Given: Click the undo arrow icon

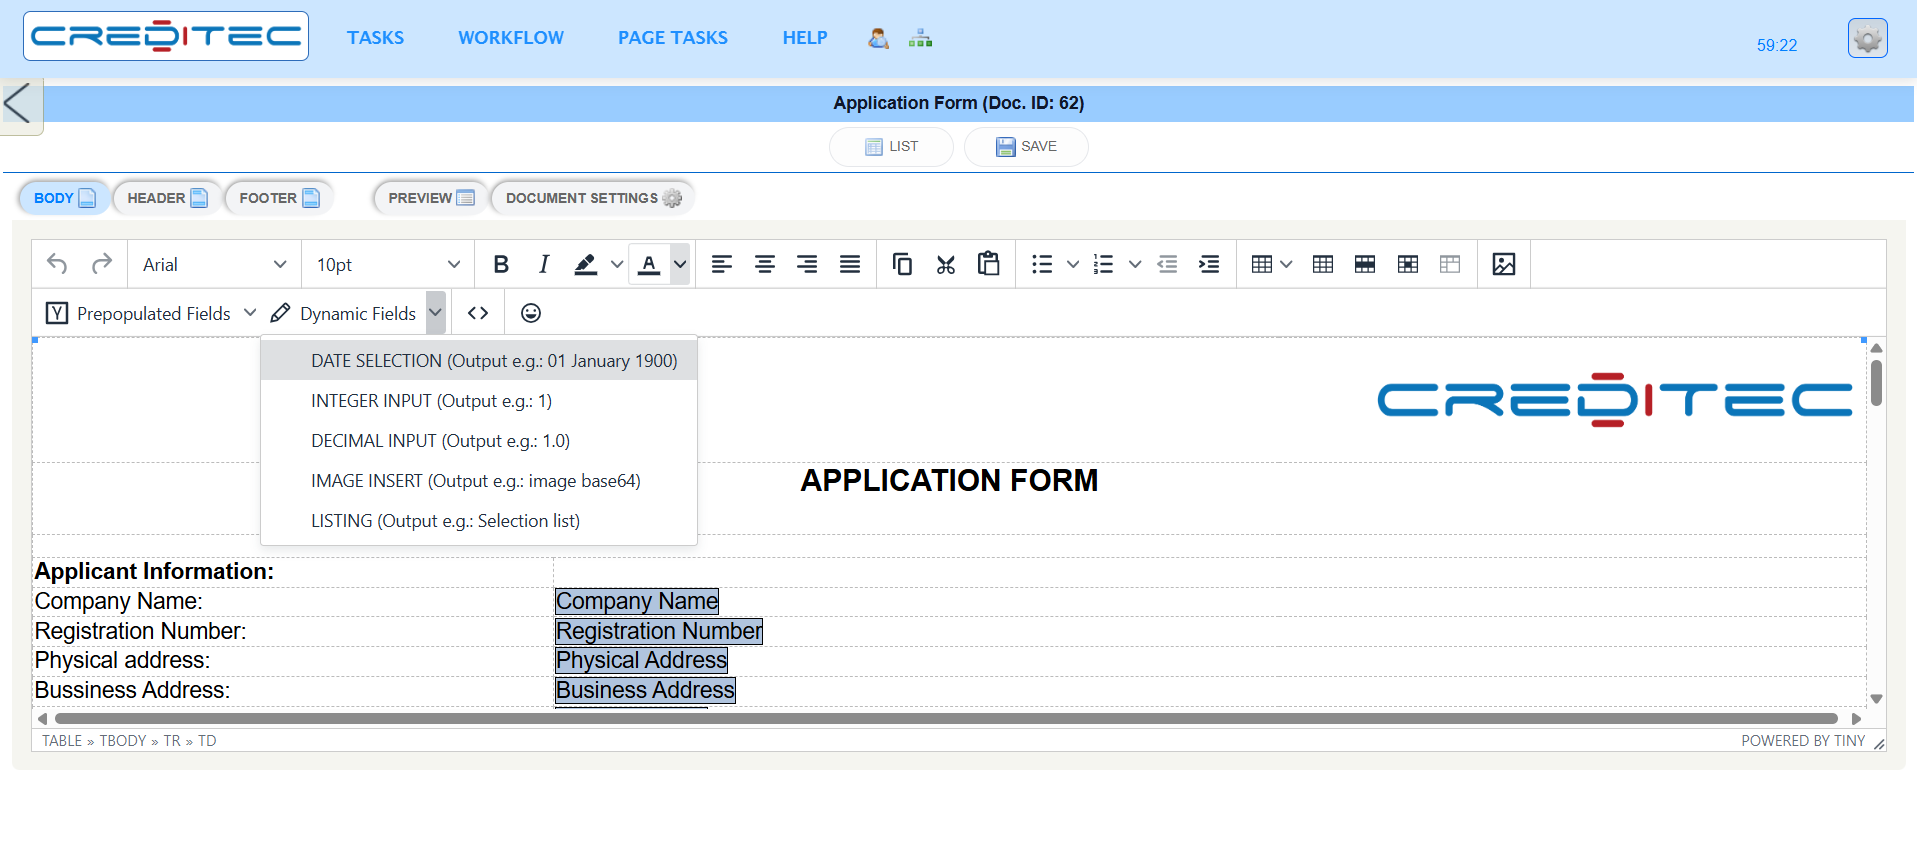Looking at the screenshot, I should (x=57, y=264).
